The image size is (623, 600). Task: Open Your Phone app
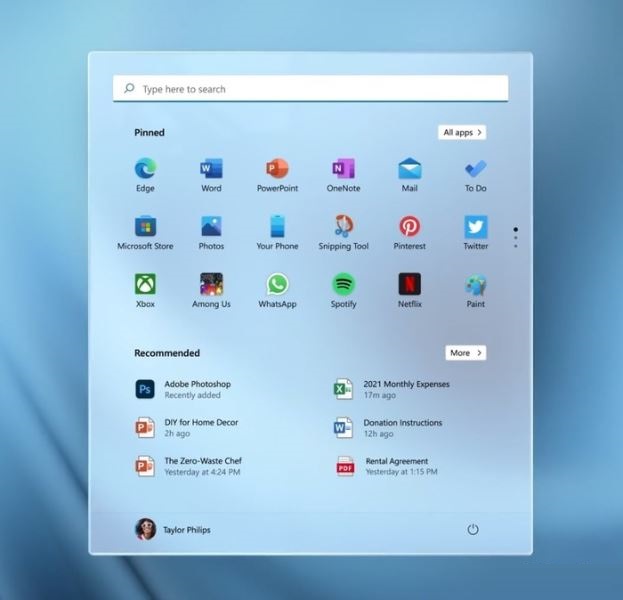coord(277,233)
